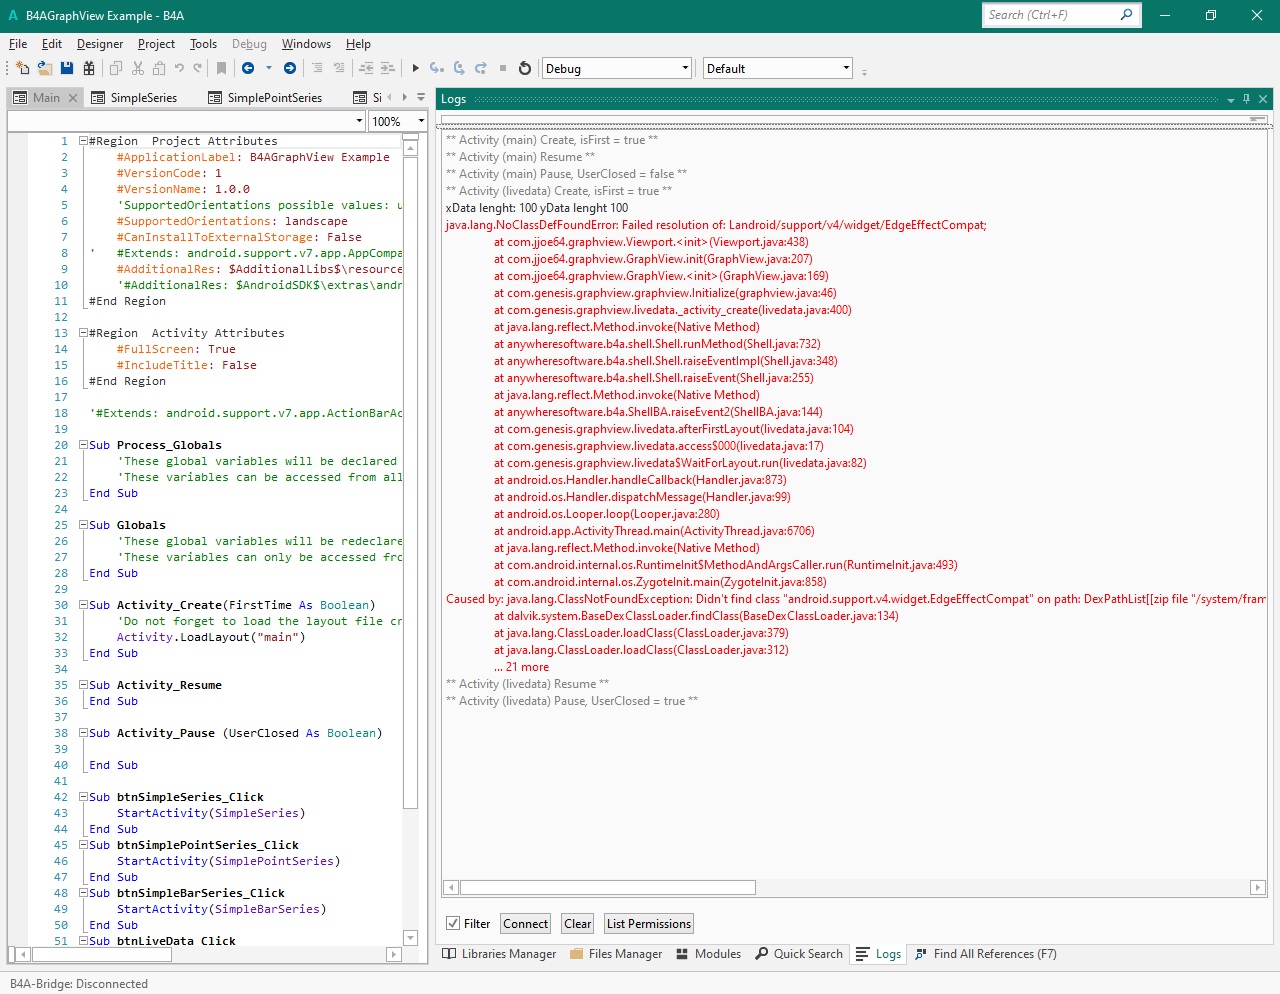Navigate forward with the blue right arrow
Viewport: 1280px width, 994px height.
(290, 68)
